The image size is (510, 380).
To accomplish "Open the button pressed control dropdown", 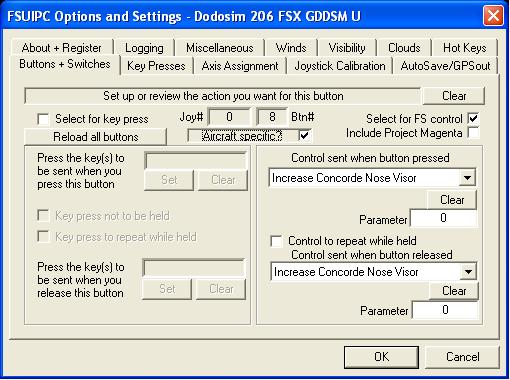I will pos(467,178).
